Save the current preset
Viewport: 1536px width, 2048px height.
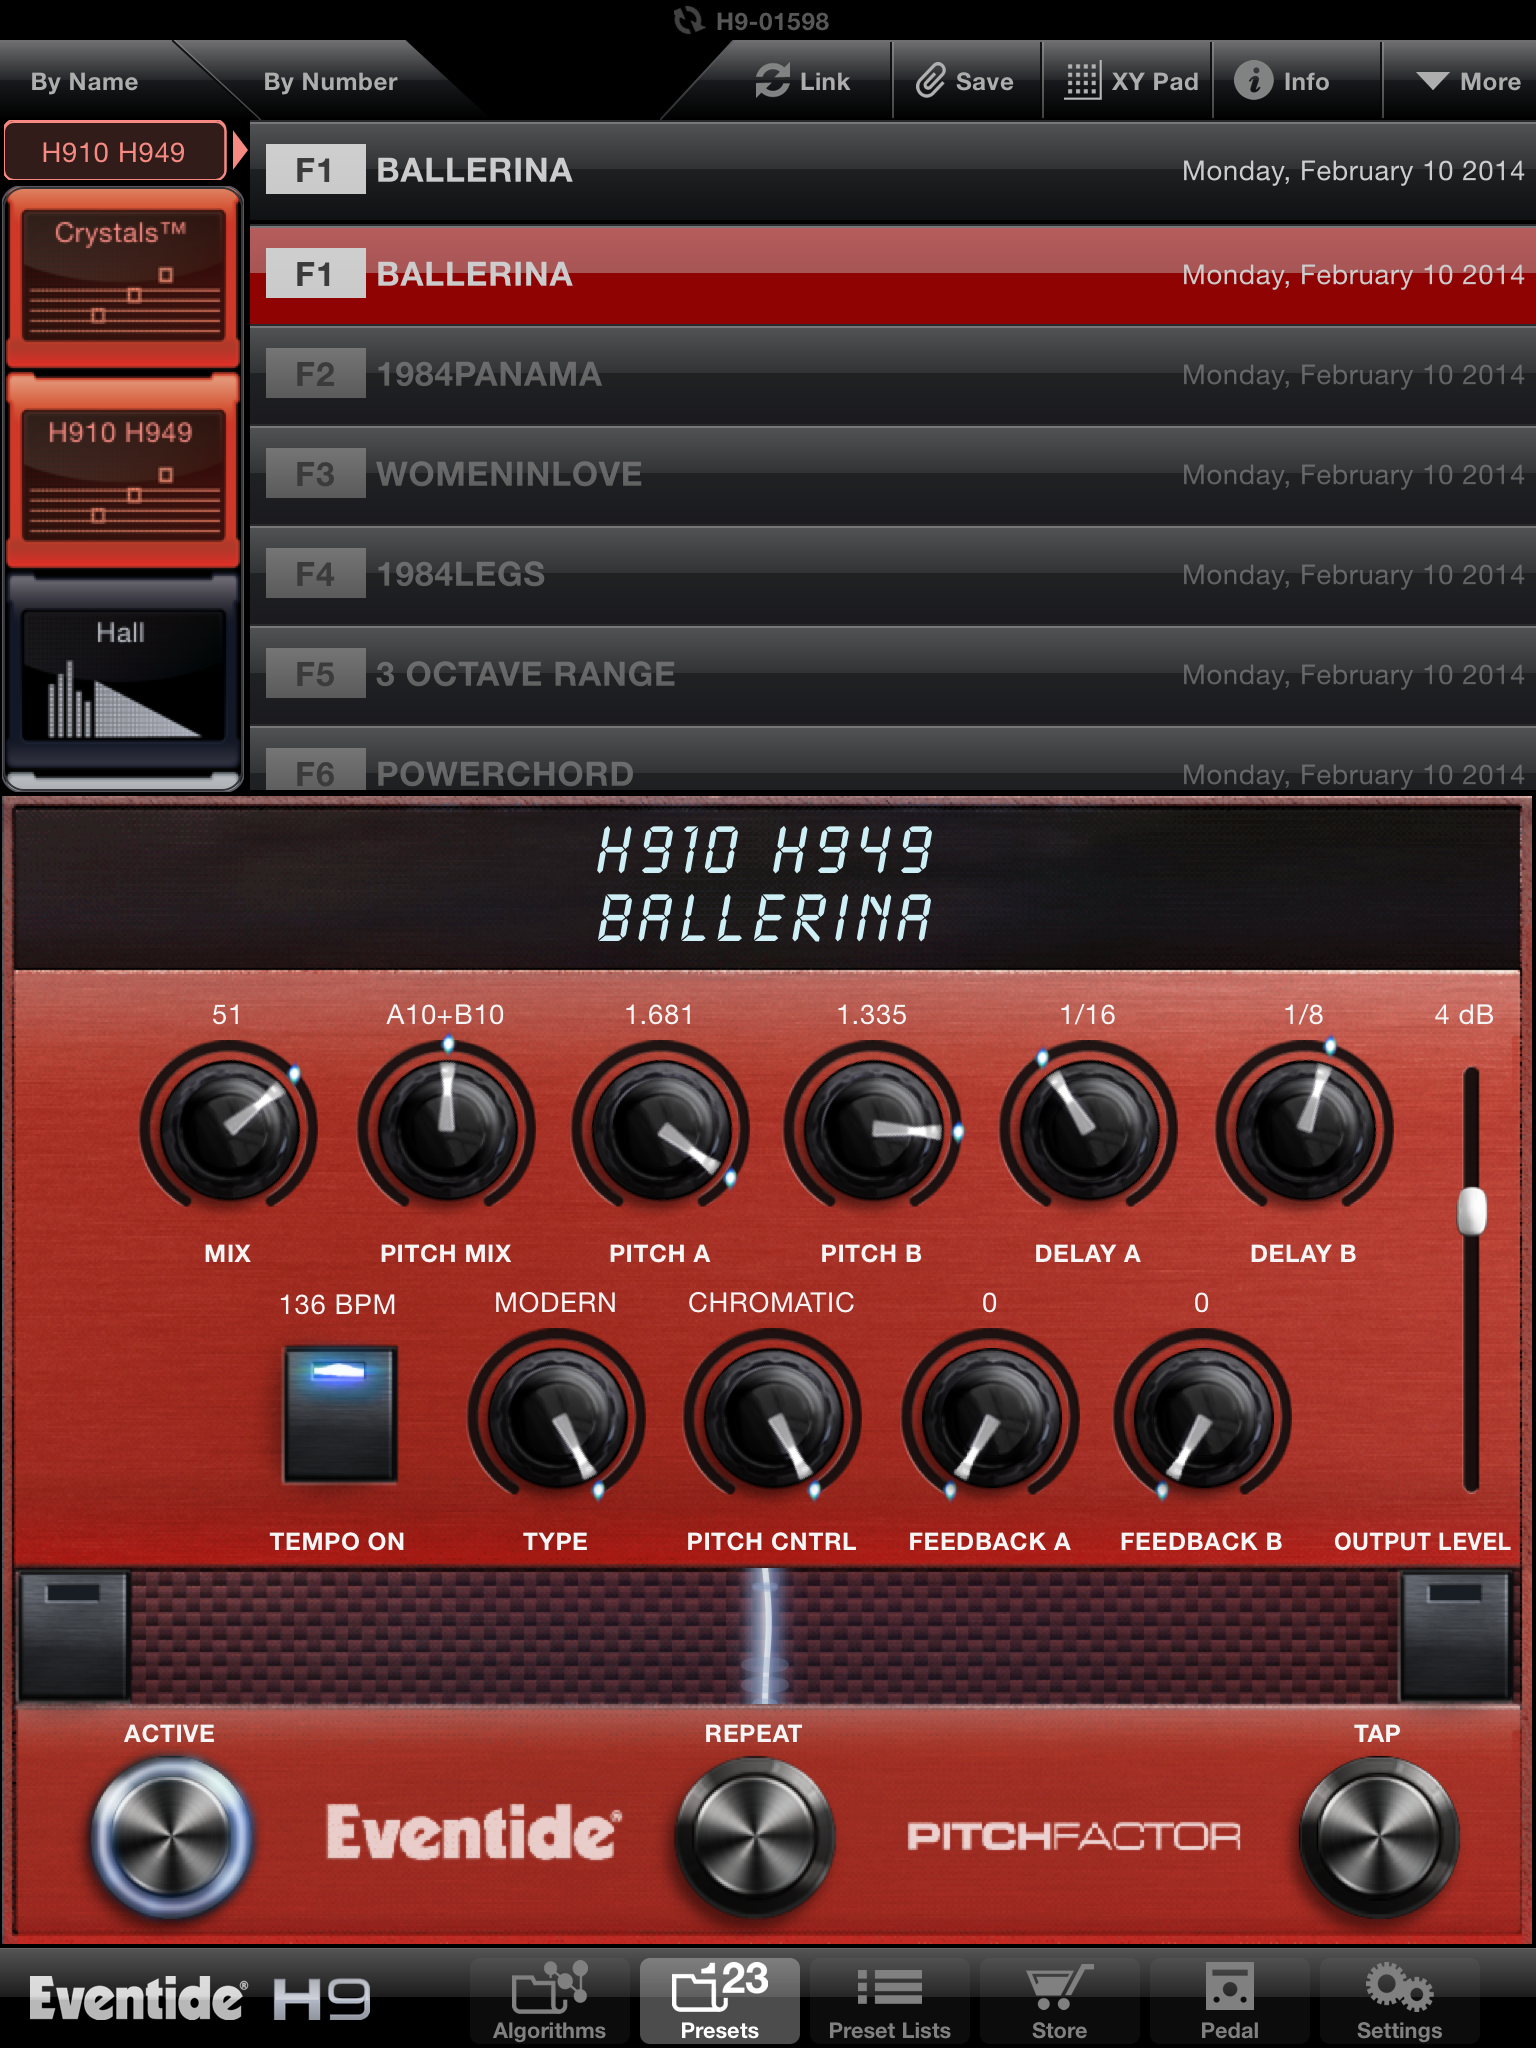pos(965,81)
